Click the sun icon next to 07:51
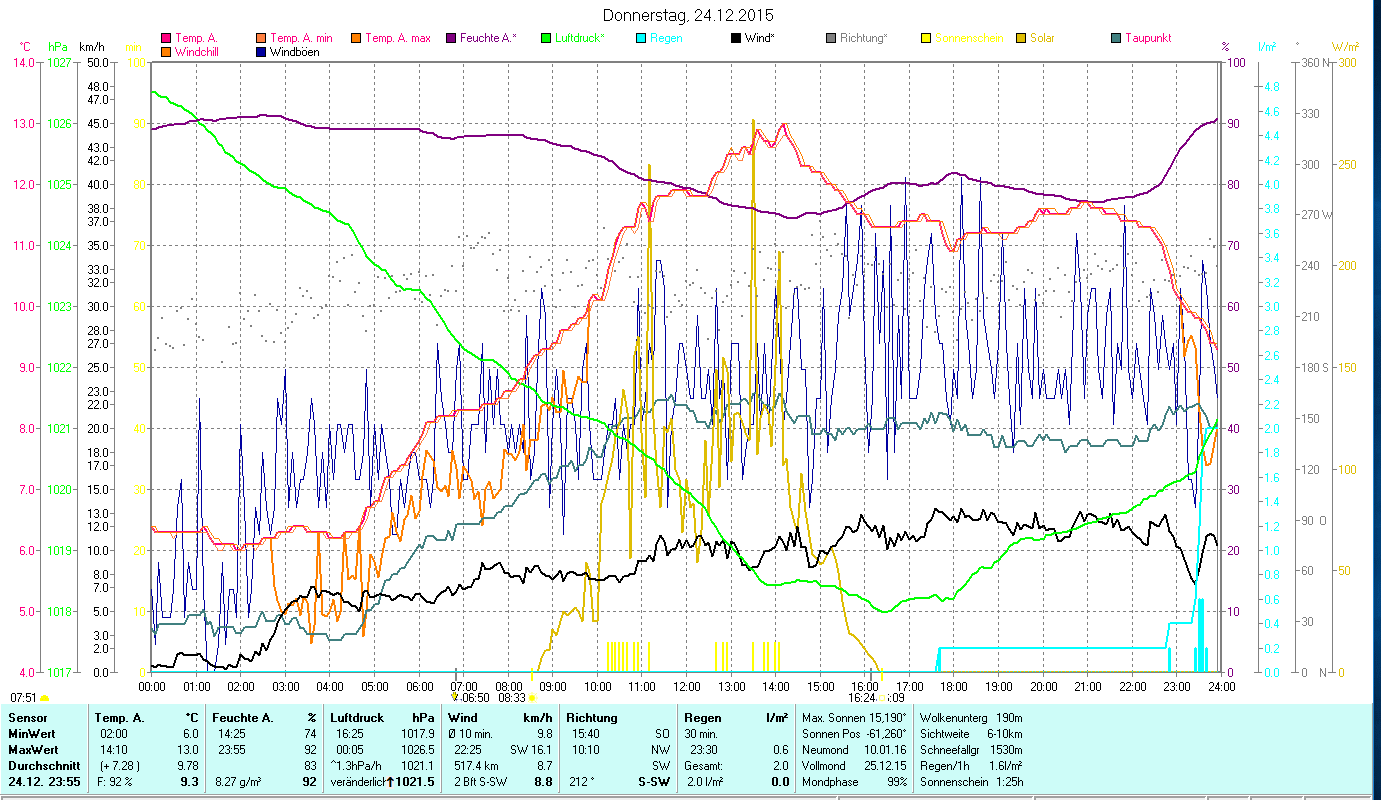Image resolution: width=1381 pixels, height=800 pixels. click(44, 698)
